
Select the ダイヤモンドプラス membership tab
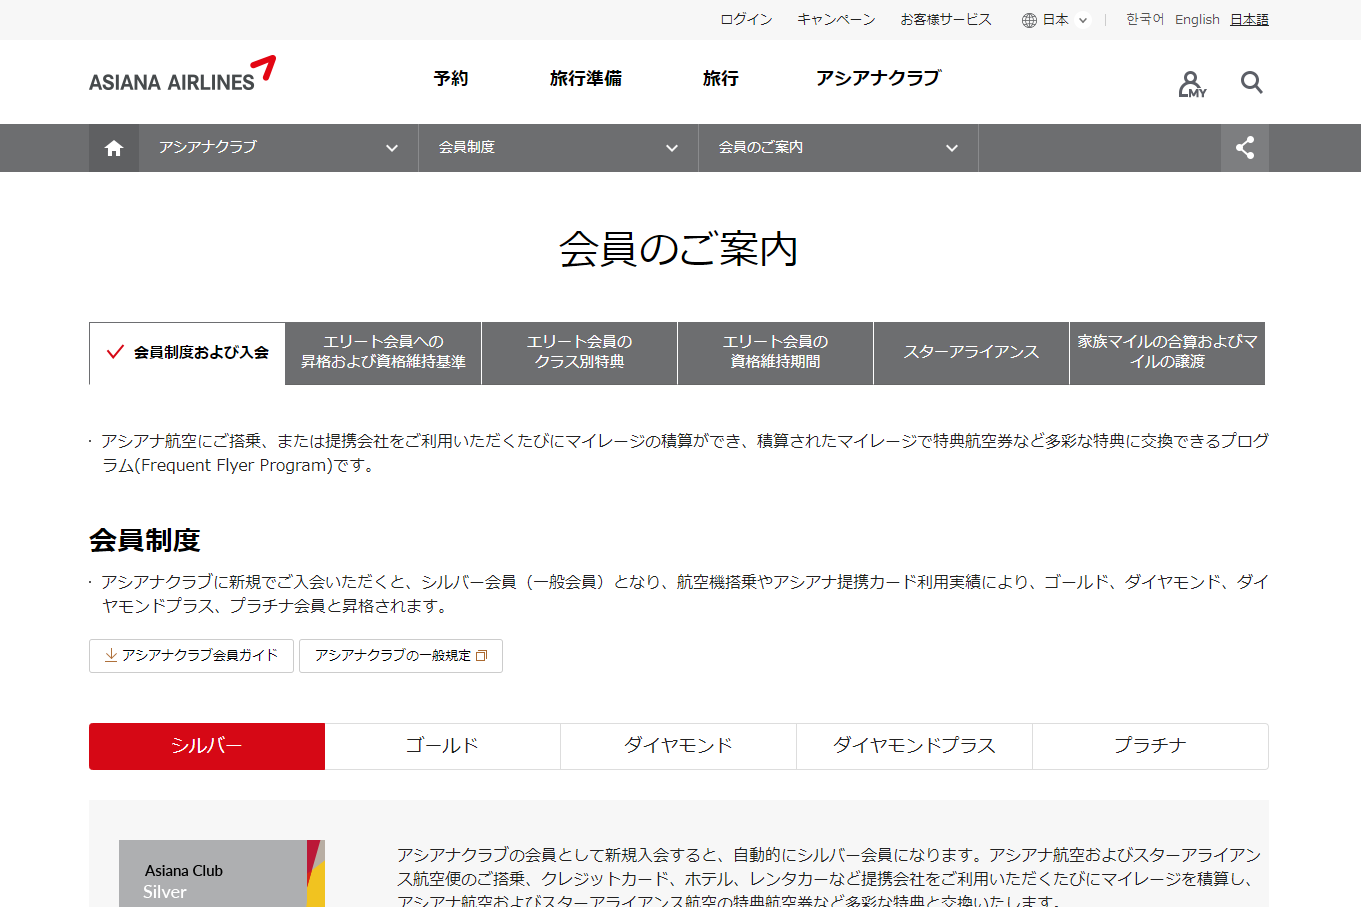[x=914, y=746]
